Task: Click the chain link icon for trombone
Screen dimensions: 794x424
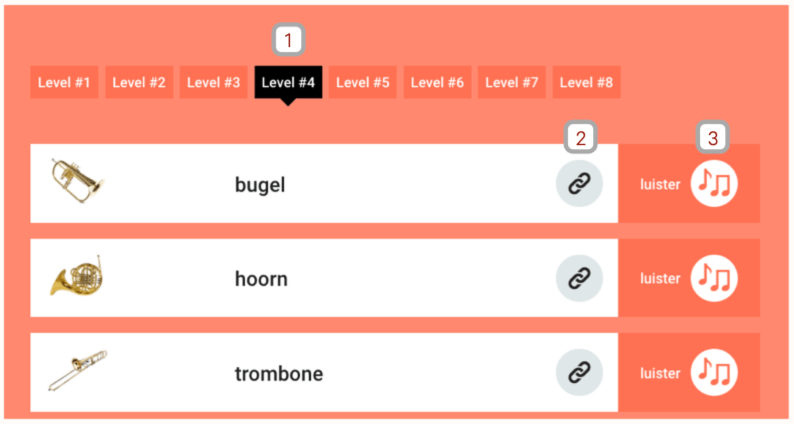Action: [579, 372]
